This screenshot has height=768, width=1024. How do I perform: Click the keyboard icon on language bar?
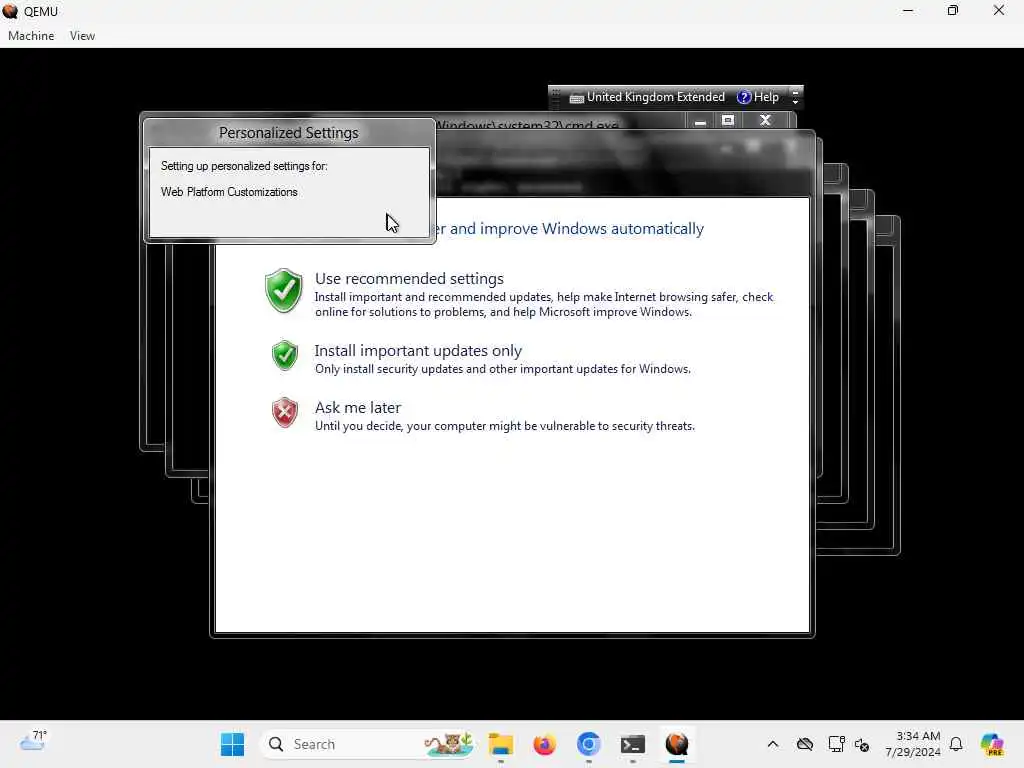click(x=576, y=98)
